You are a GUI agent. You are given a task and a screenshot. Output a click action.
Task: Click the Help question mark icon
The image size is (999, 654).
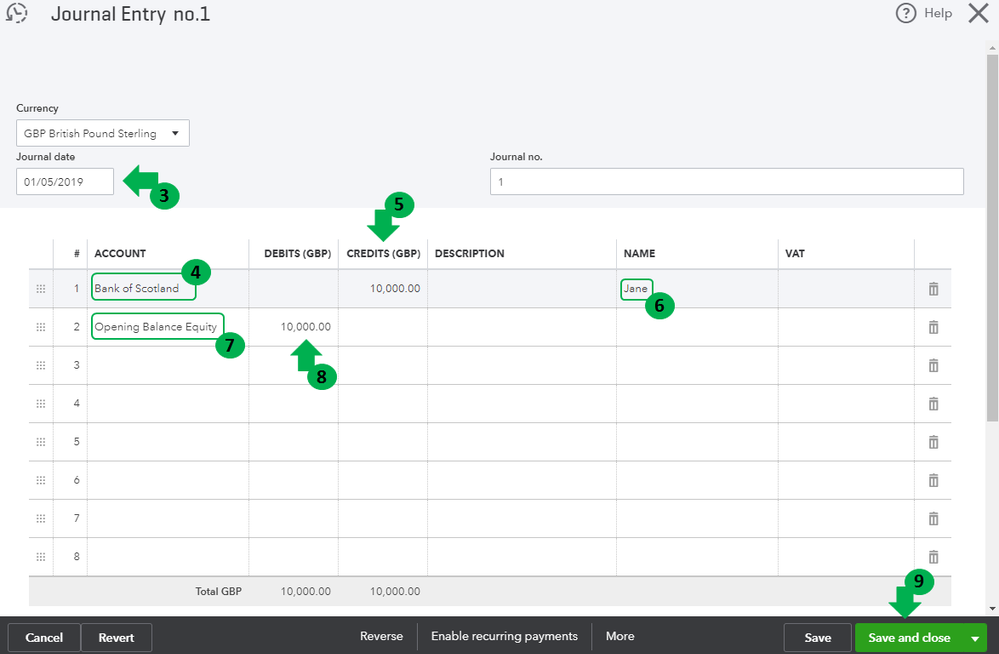906,14
